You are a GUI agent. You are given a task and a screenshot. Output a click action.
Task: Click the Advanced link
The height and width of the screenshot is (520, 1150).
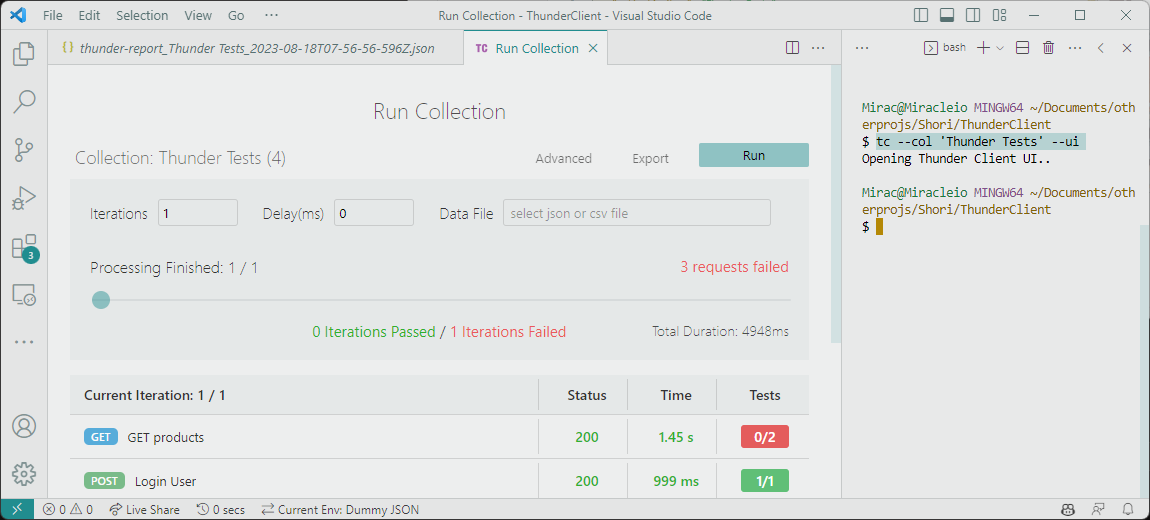[x=563, y=158]
